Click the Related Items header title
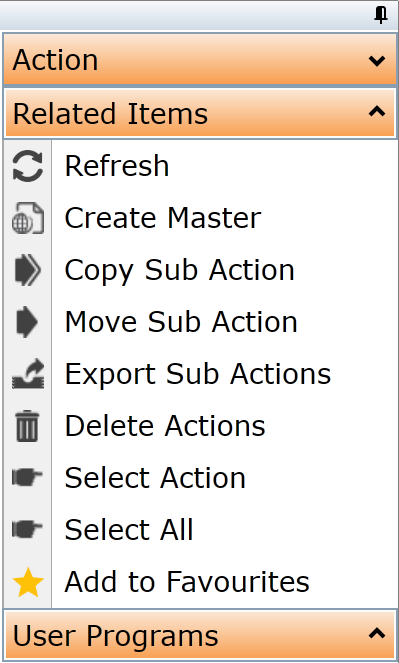Image resolution: width=399 pixels, height=663 pixels. pyautogui.click(x=110, y=114)
